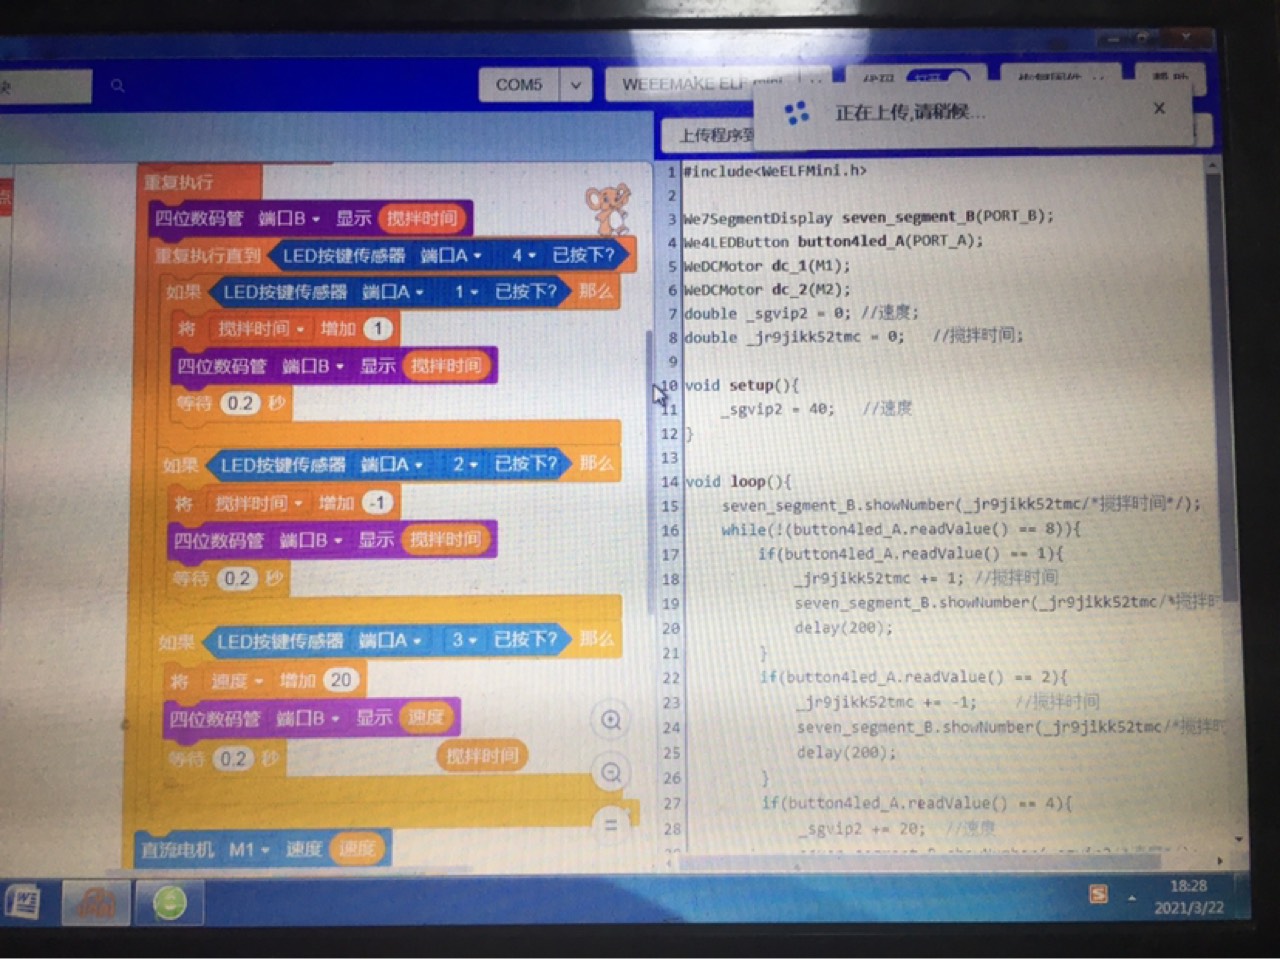Click the Sogou input icon in the system tray
This screenshot has width=1280, height=959.
[x=1098, y=894]
